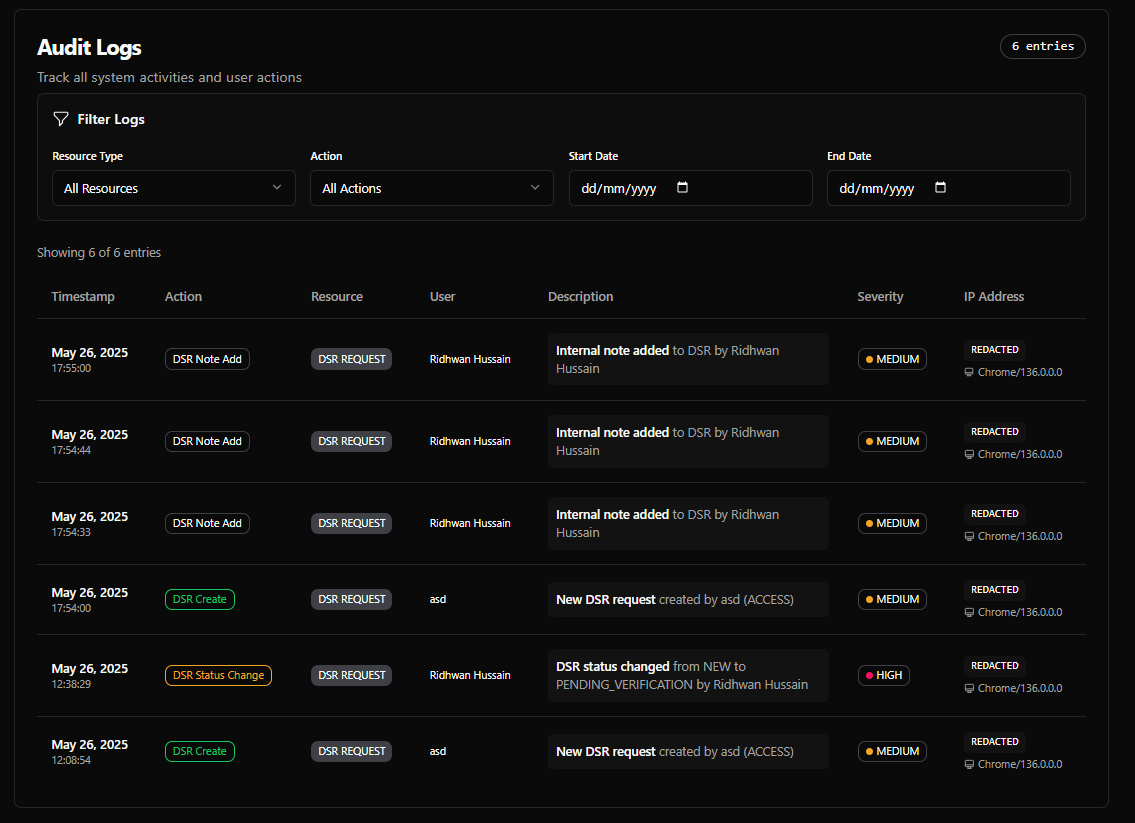Image resolution: width=1135 pixels, height=823 pixels.
Task: Click the Severity column header
Action: point(880,296)
